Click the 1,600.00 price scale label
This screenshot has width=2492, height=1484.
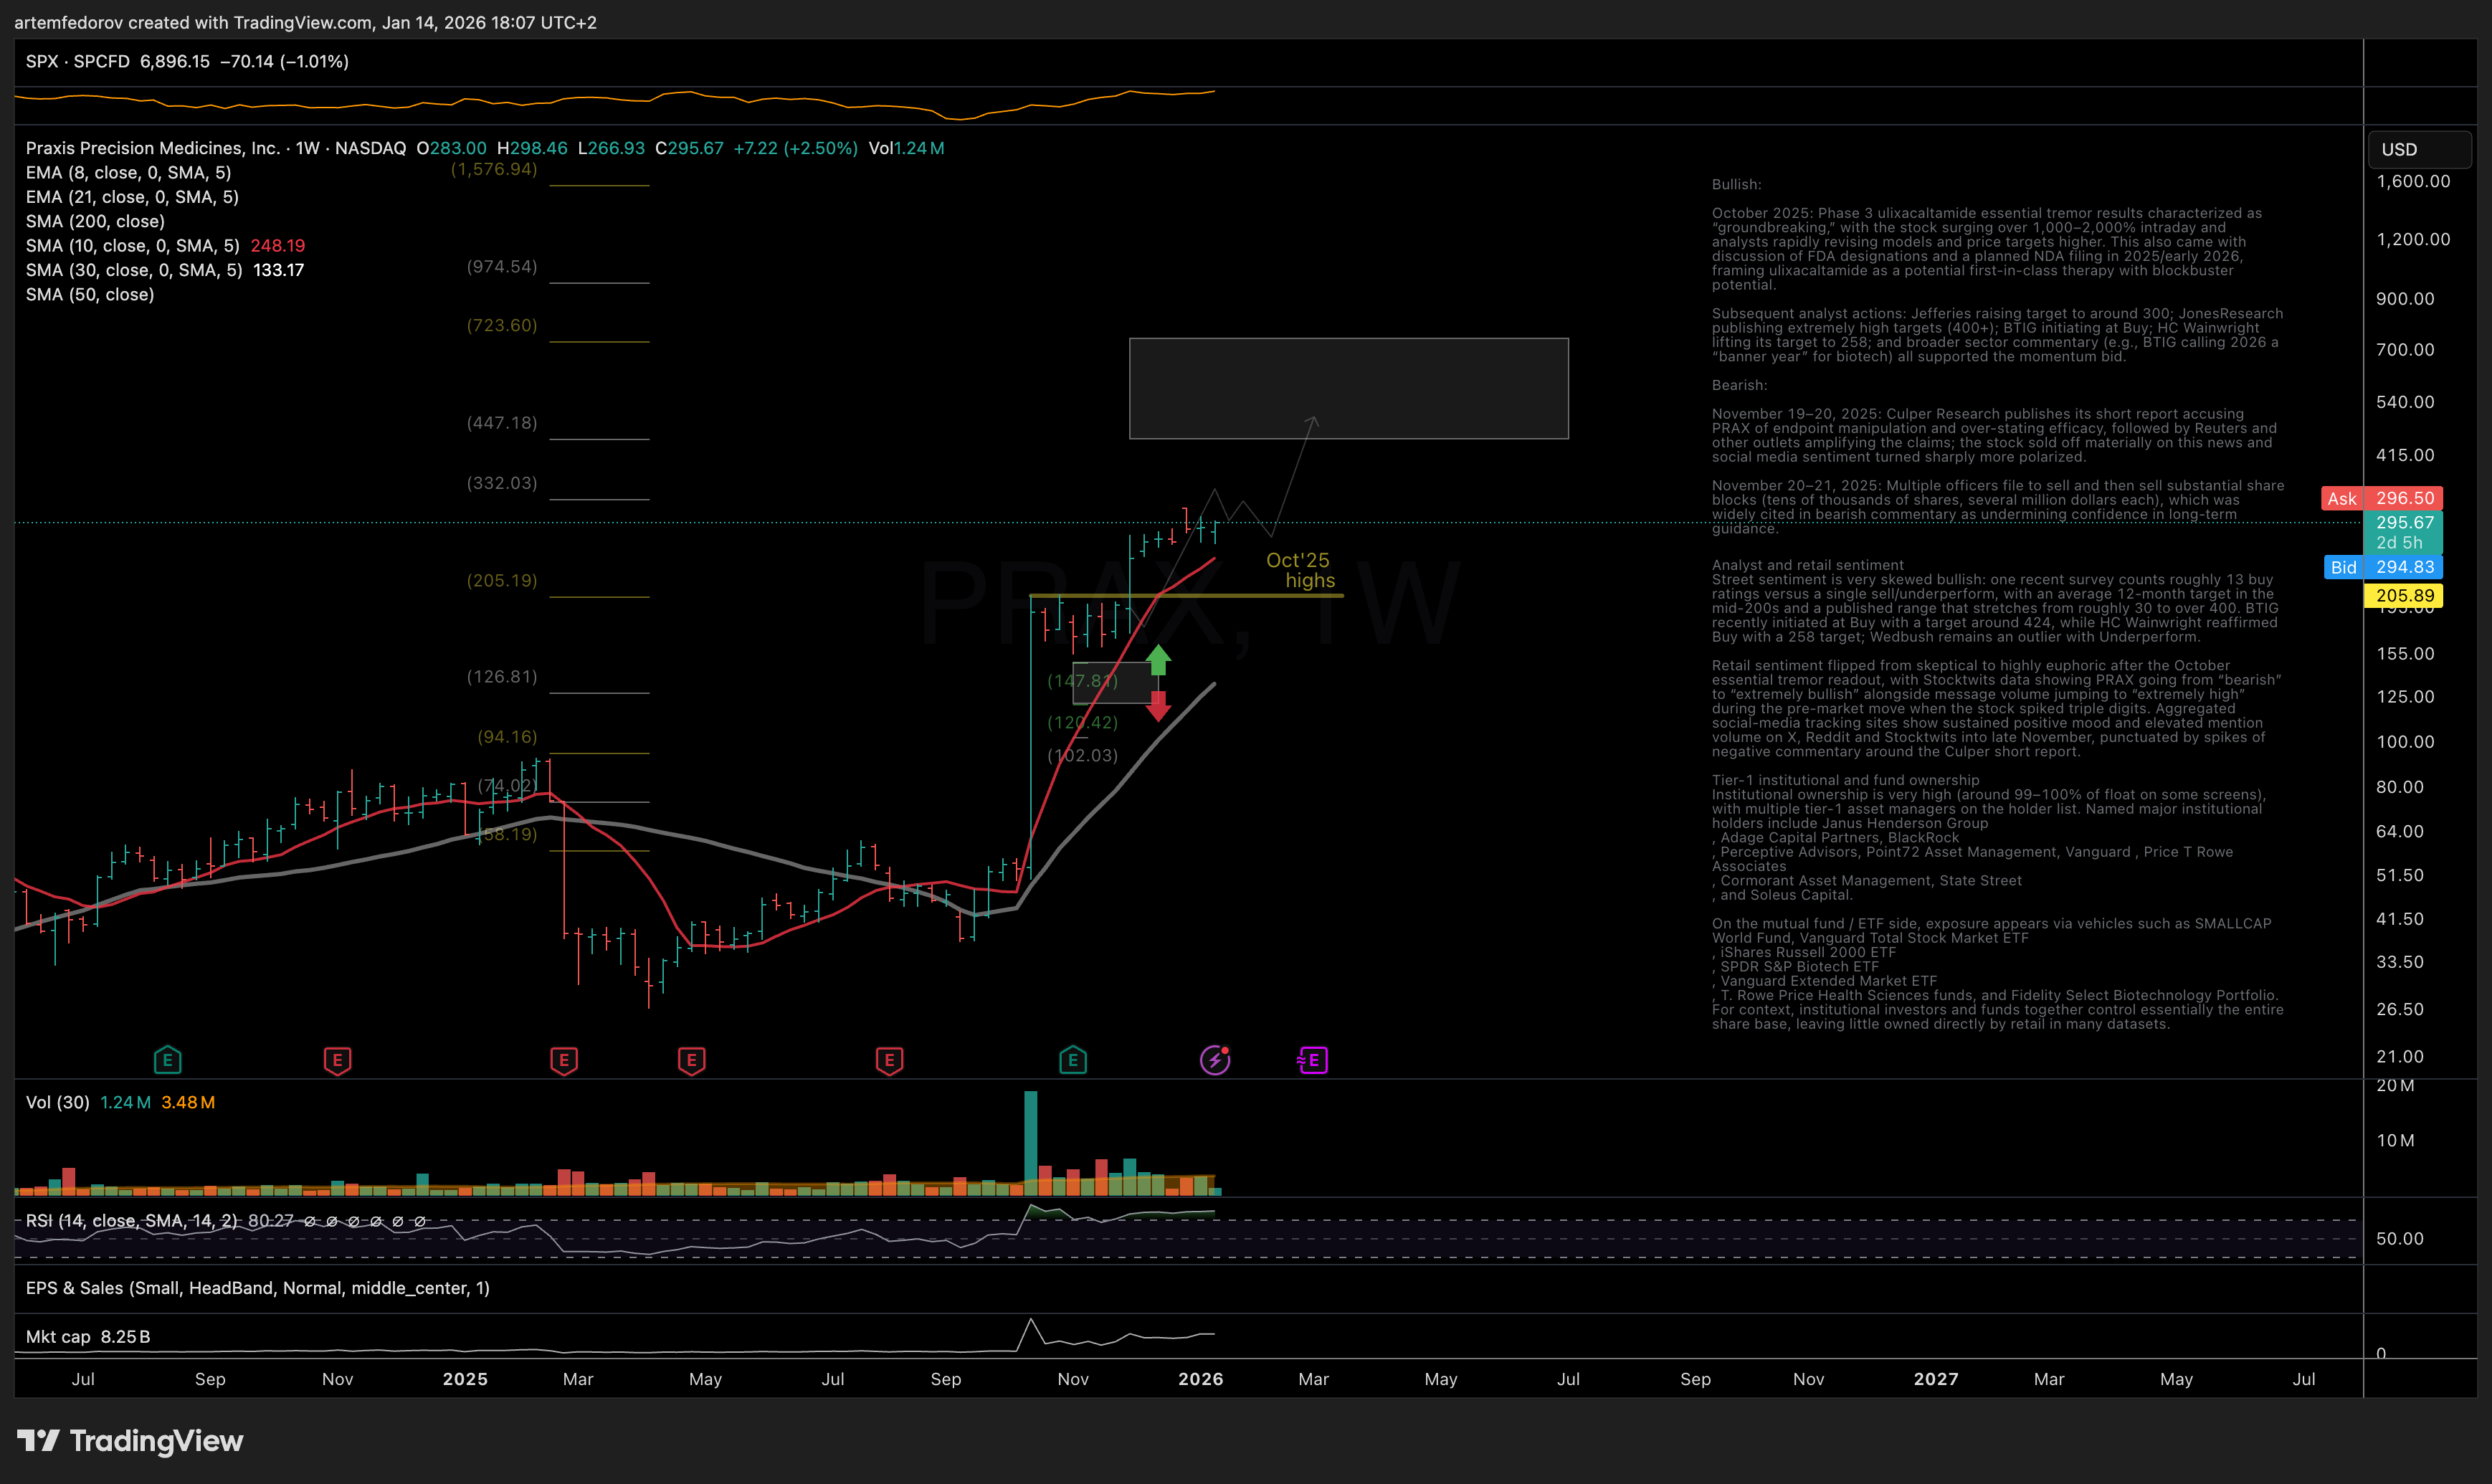(x=2413, y=181)
